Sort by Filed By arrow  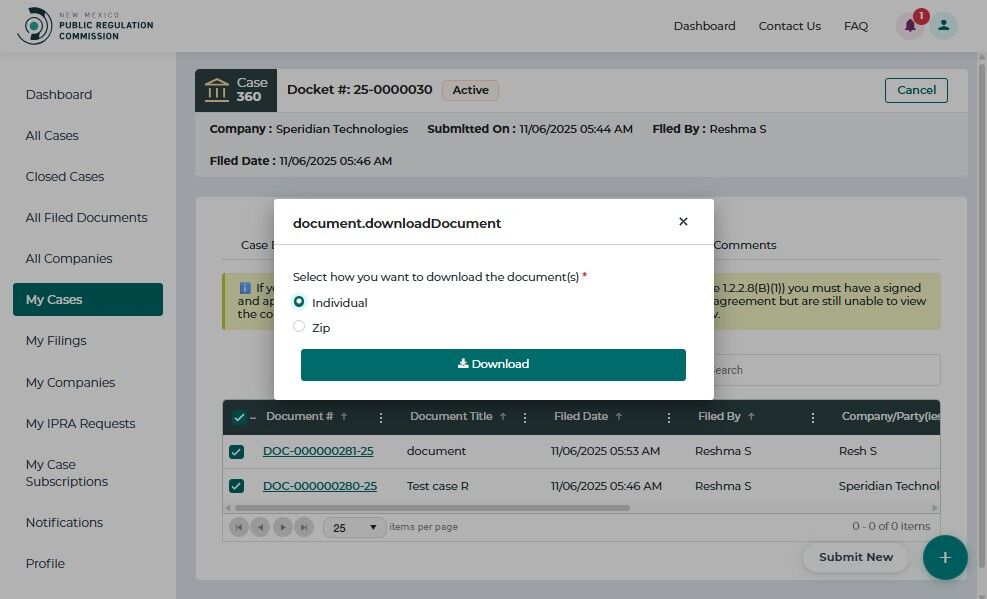[751, 417]
